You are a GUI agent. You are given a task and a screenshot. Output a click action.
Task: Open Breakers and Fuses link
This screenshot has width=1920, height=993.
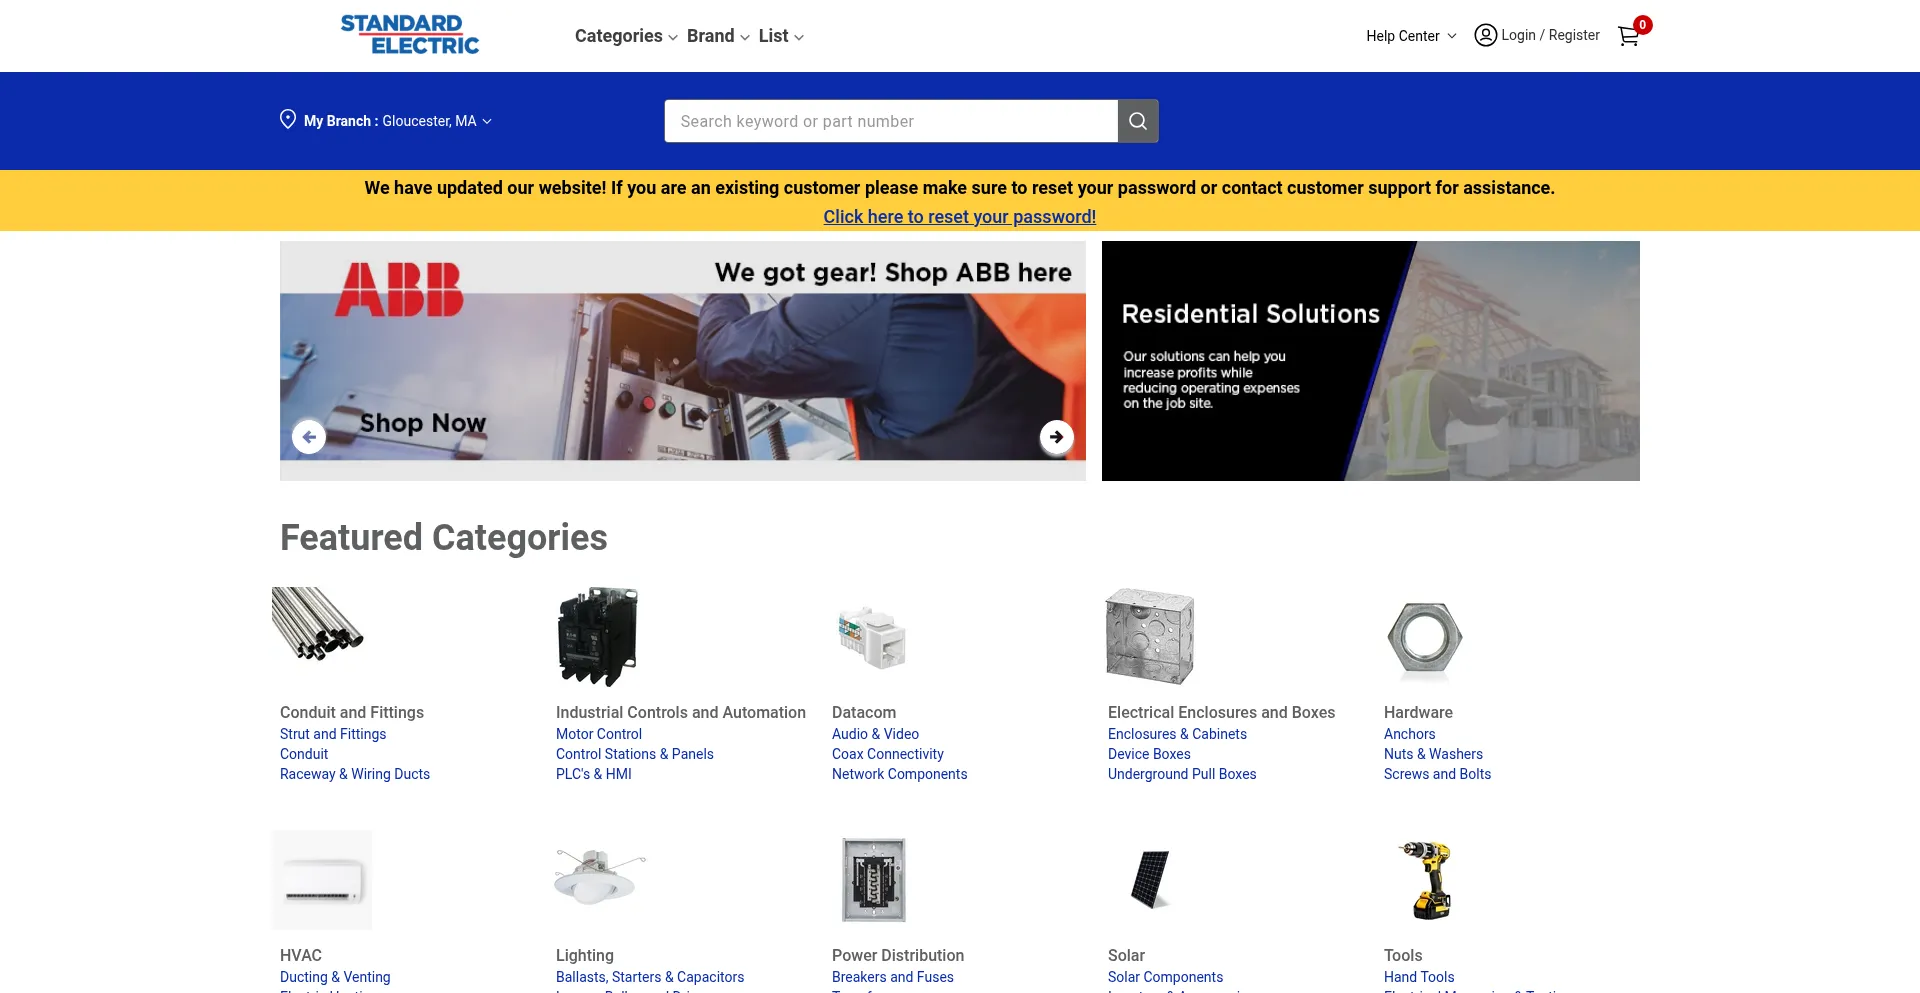click(x=893, y=977)
